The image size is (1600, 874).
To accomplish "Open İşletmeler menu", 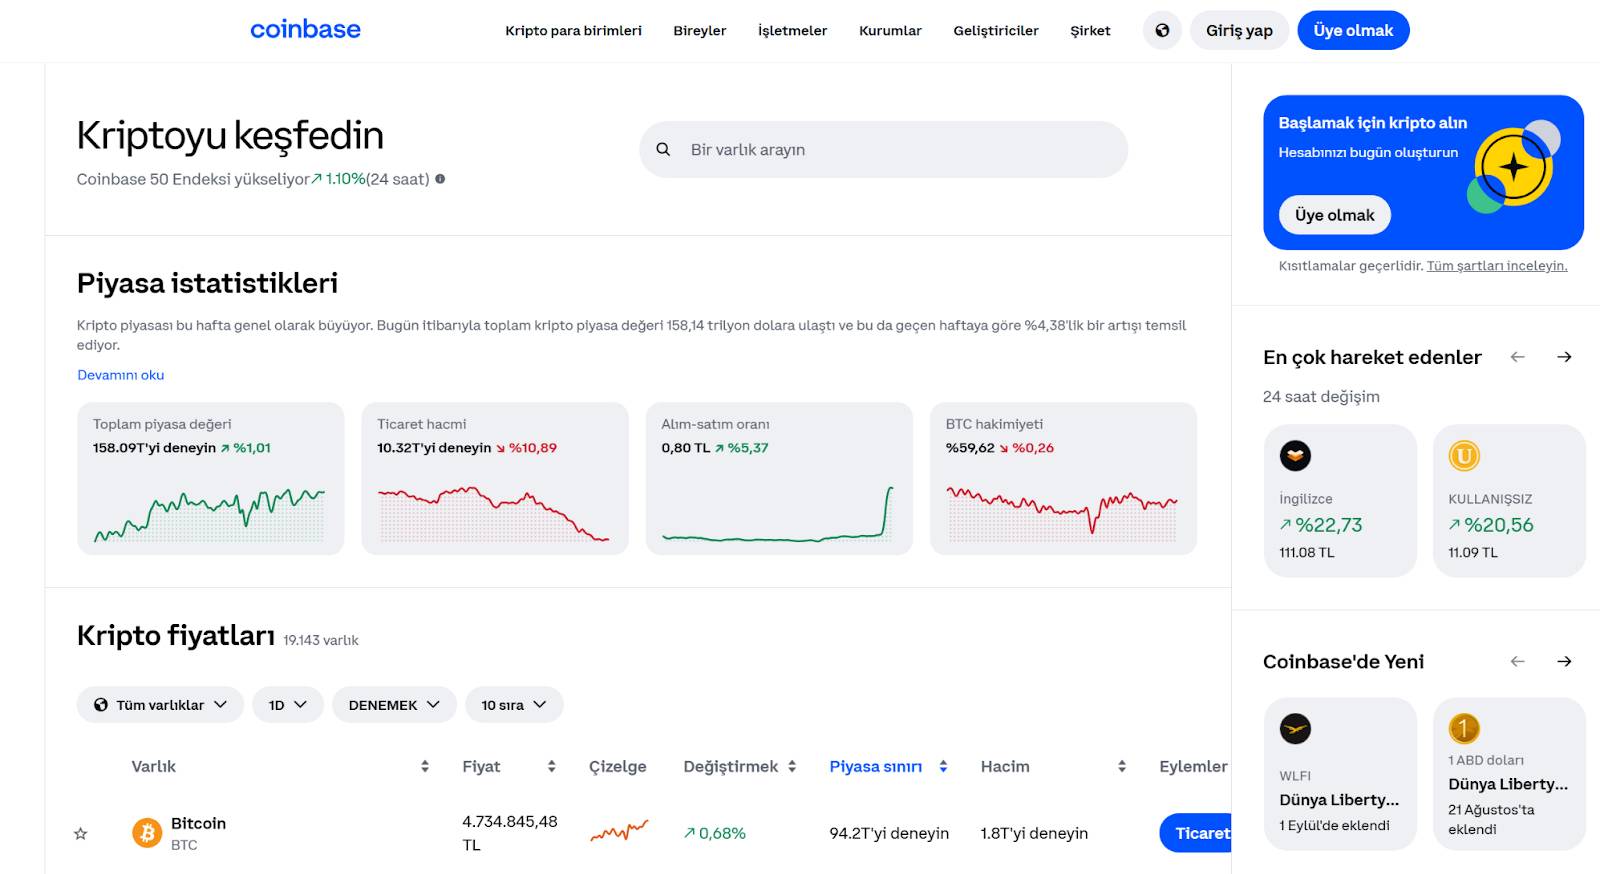I will pyautogui.click(x=792, y=31).
